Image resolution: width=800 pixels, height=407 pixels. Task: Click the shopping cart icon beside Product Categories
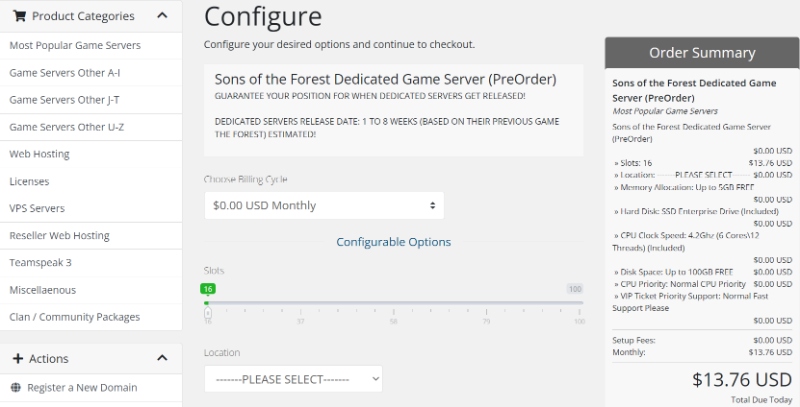pos(19,16)
